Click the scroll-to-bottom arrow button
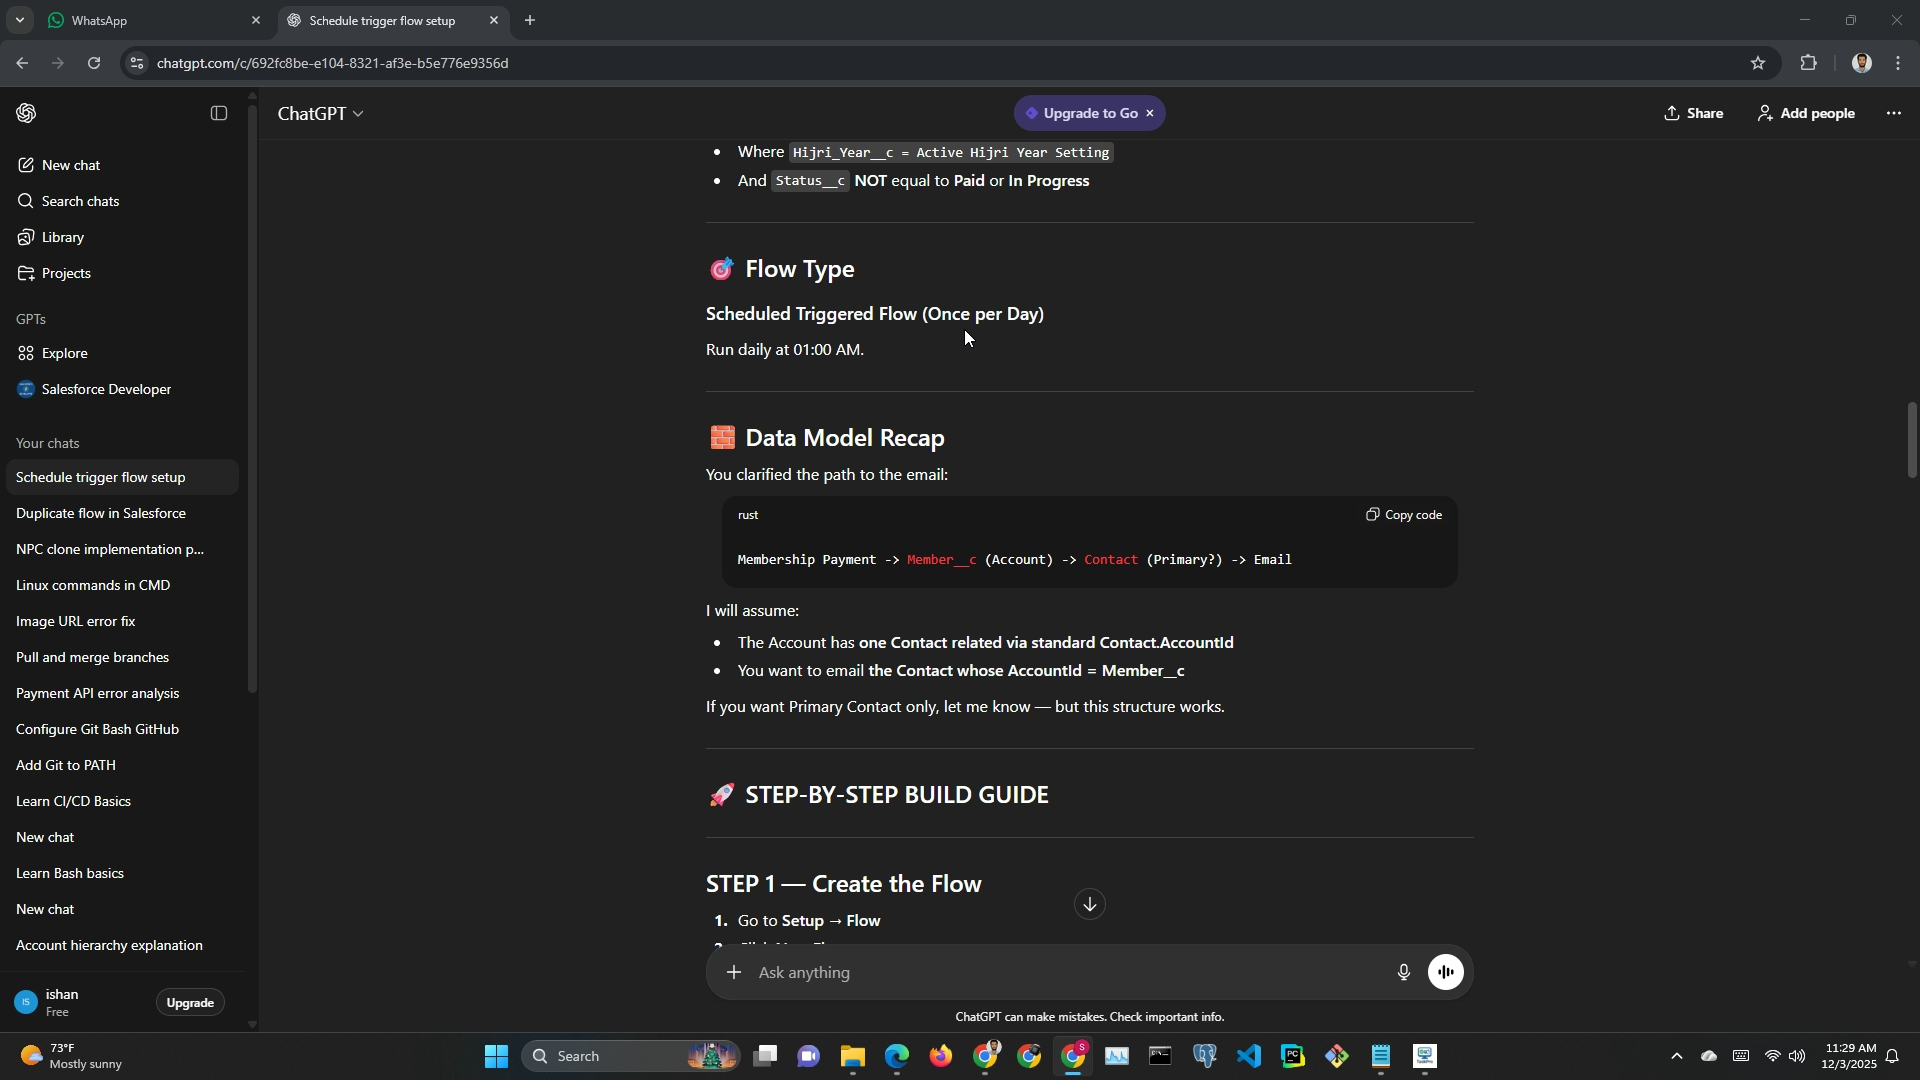 coord(1089,905)
